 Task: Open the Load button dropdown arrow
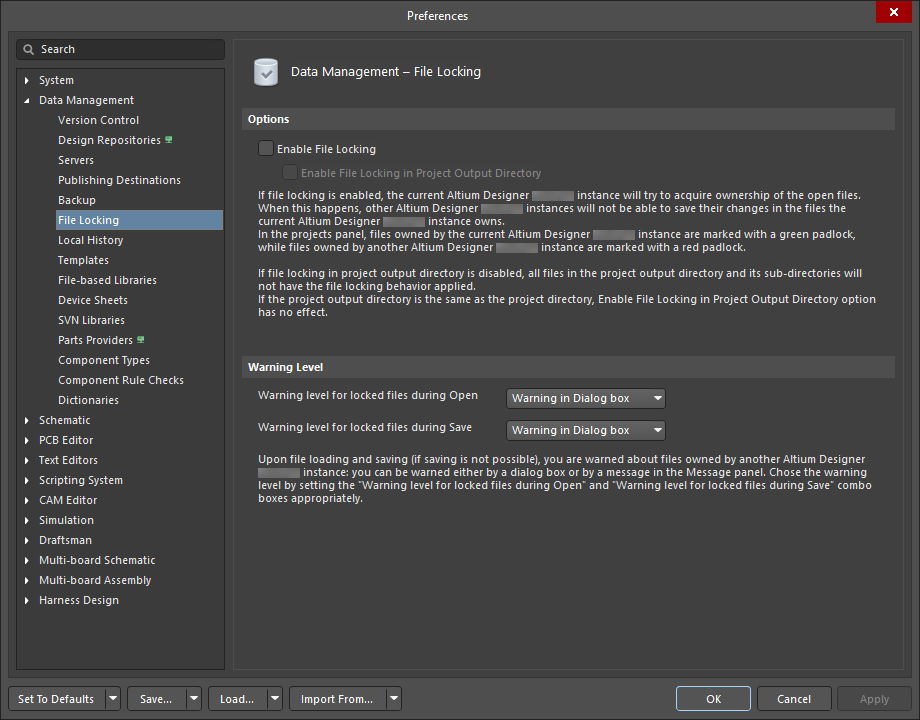274,699
